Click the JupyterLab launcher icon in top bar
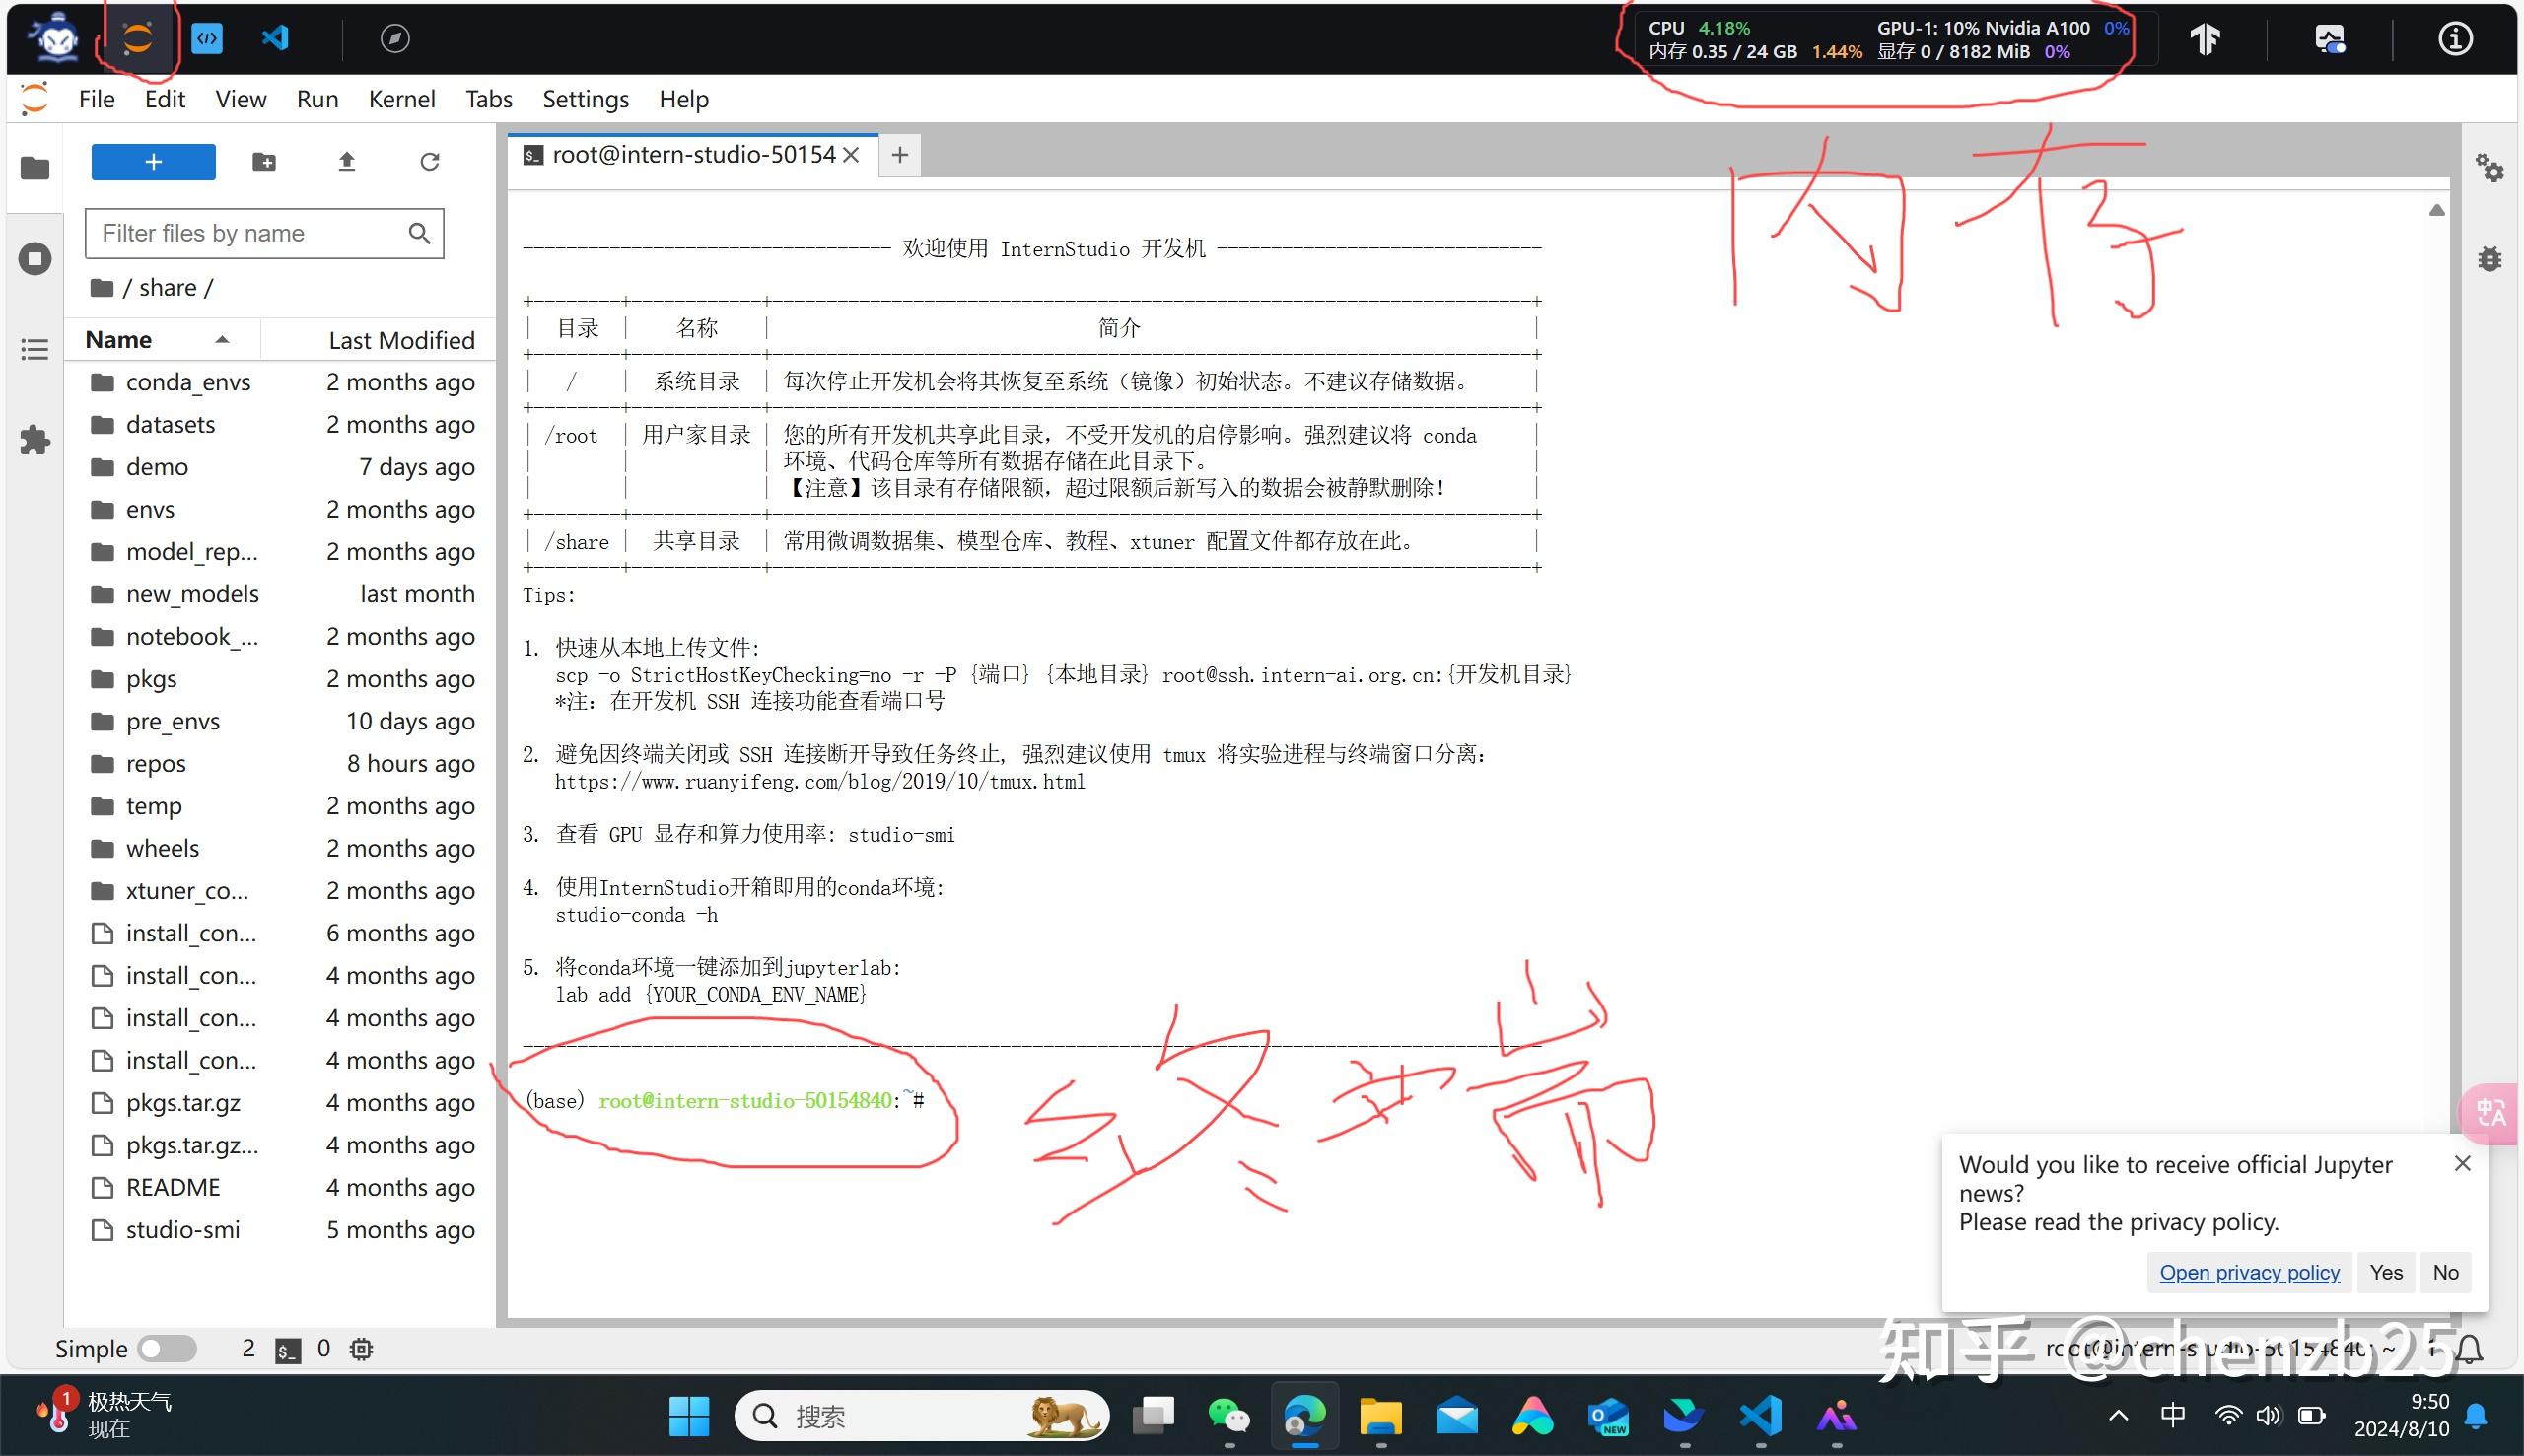 (137, 38)
